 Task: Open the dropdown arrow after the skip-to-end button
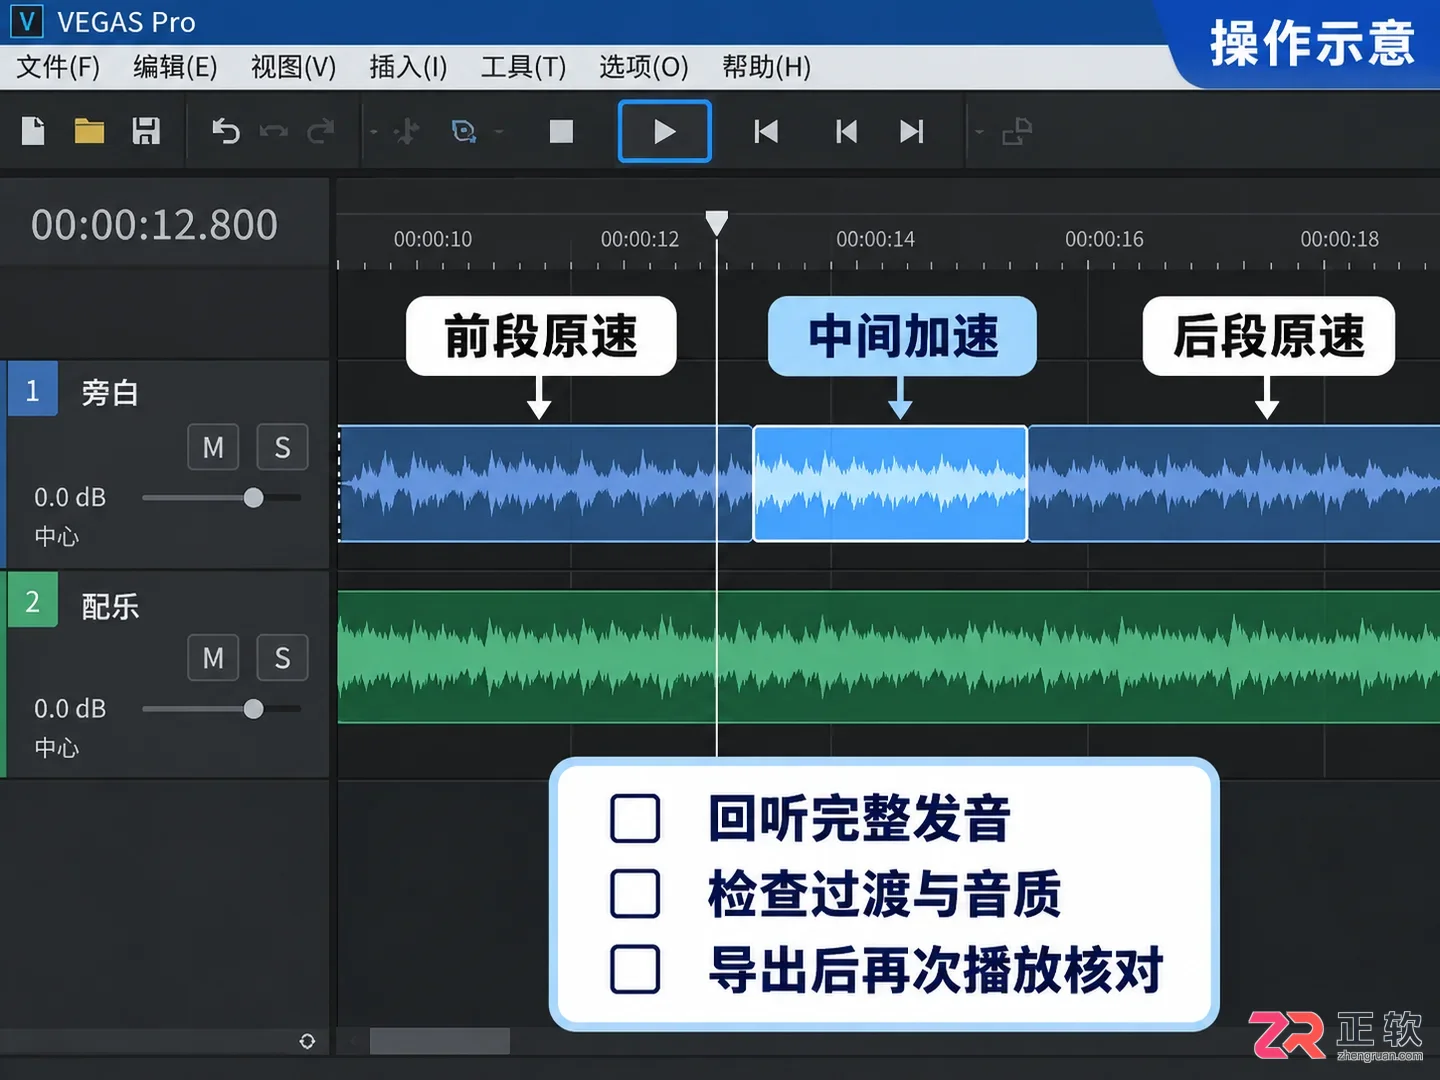979,132
